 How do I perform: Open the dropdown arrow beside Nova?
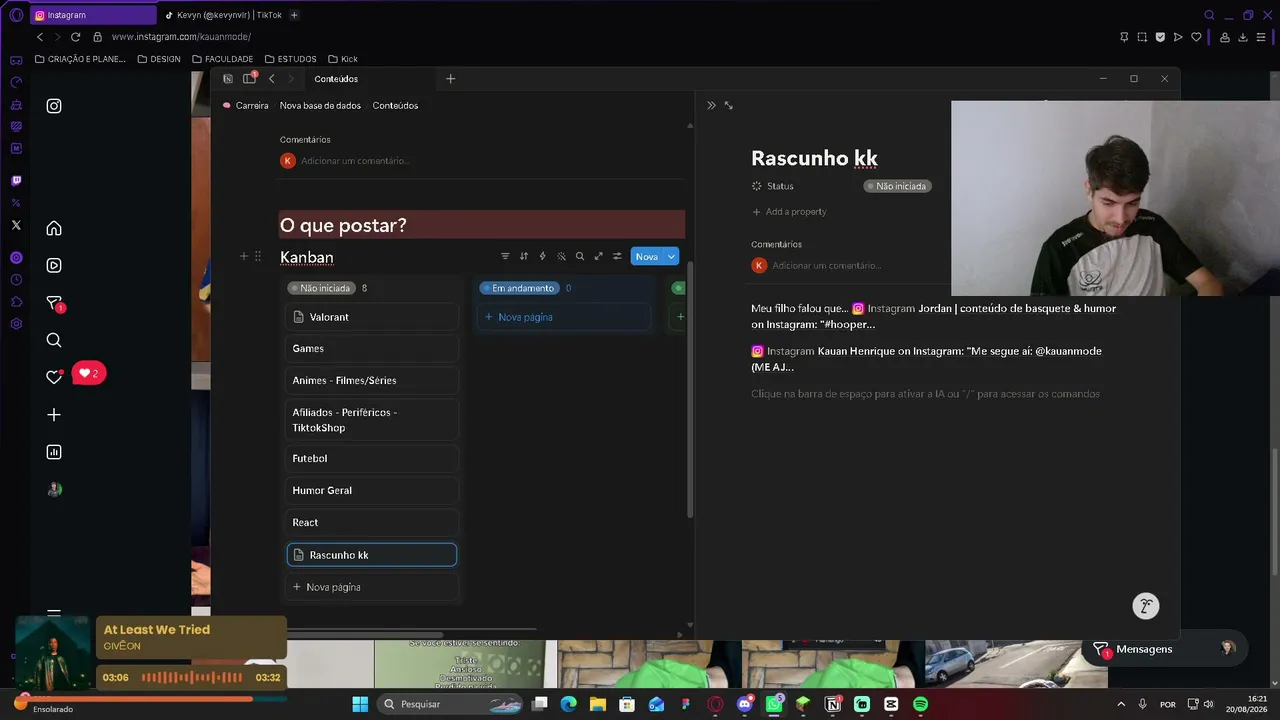click(x=671, y=257)
